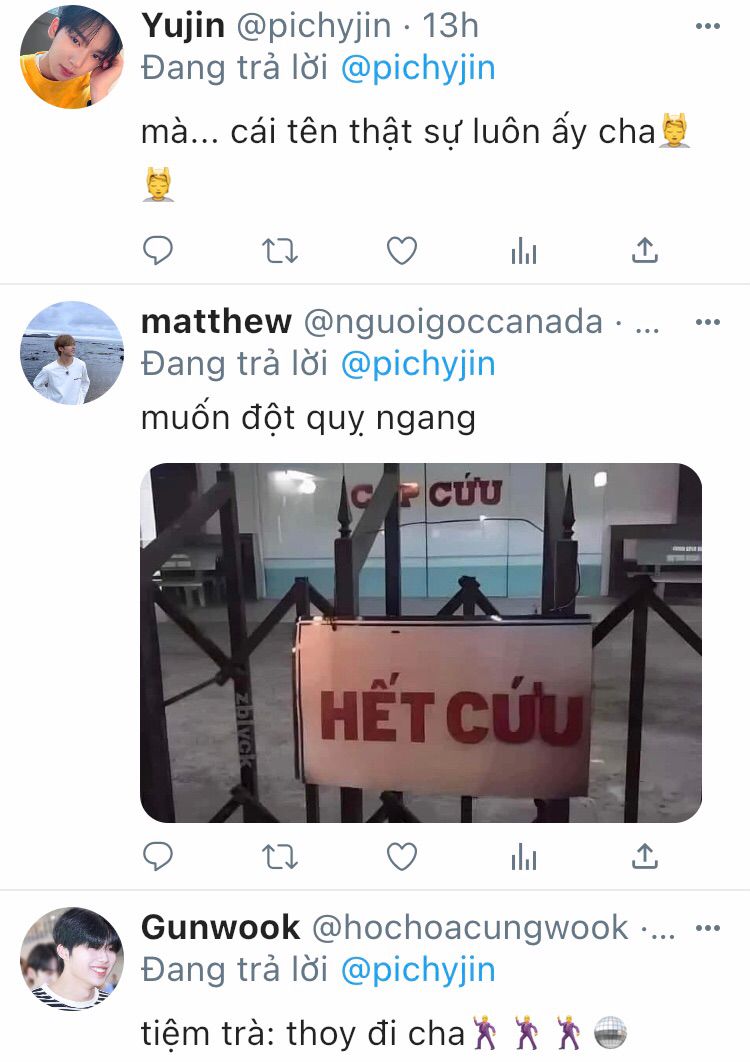Open the HẾT CỨU image
The width and height of the screenshot is (750, 1062).
421,642
